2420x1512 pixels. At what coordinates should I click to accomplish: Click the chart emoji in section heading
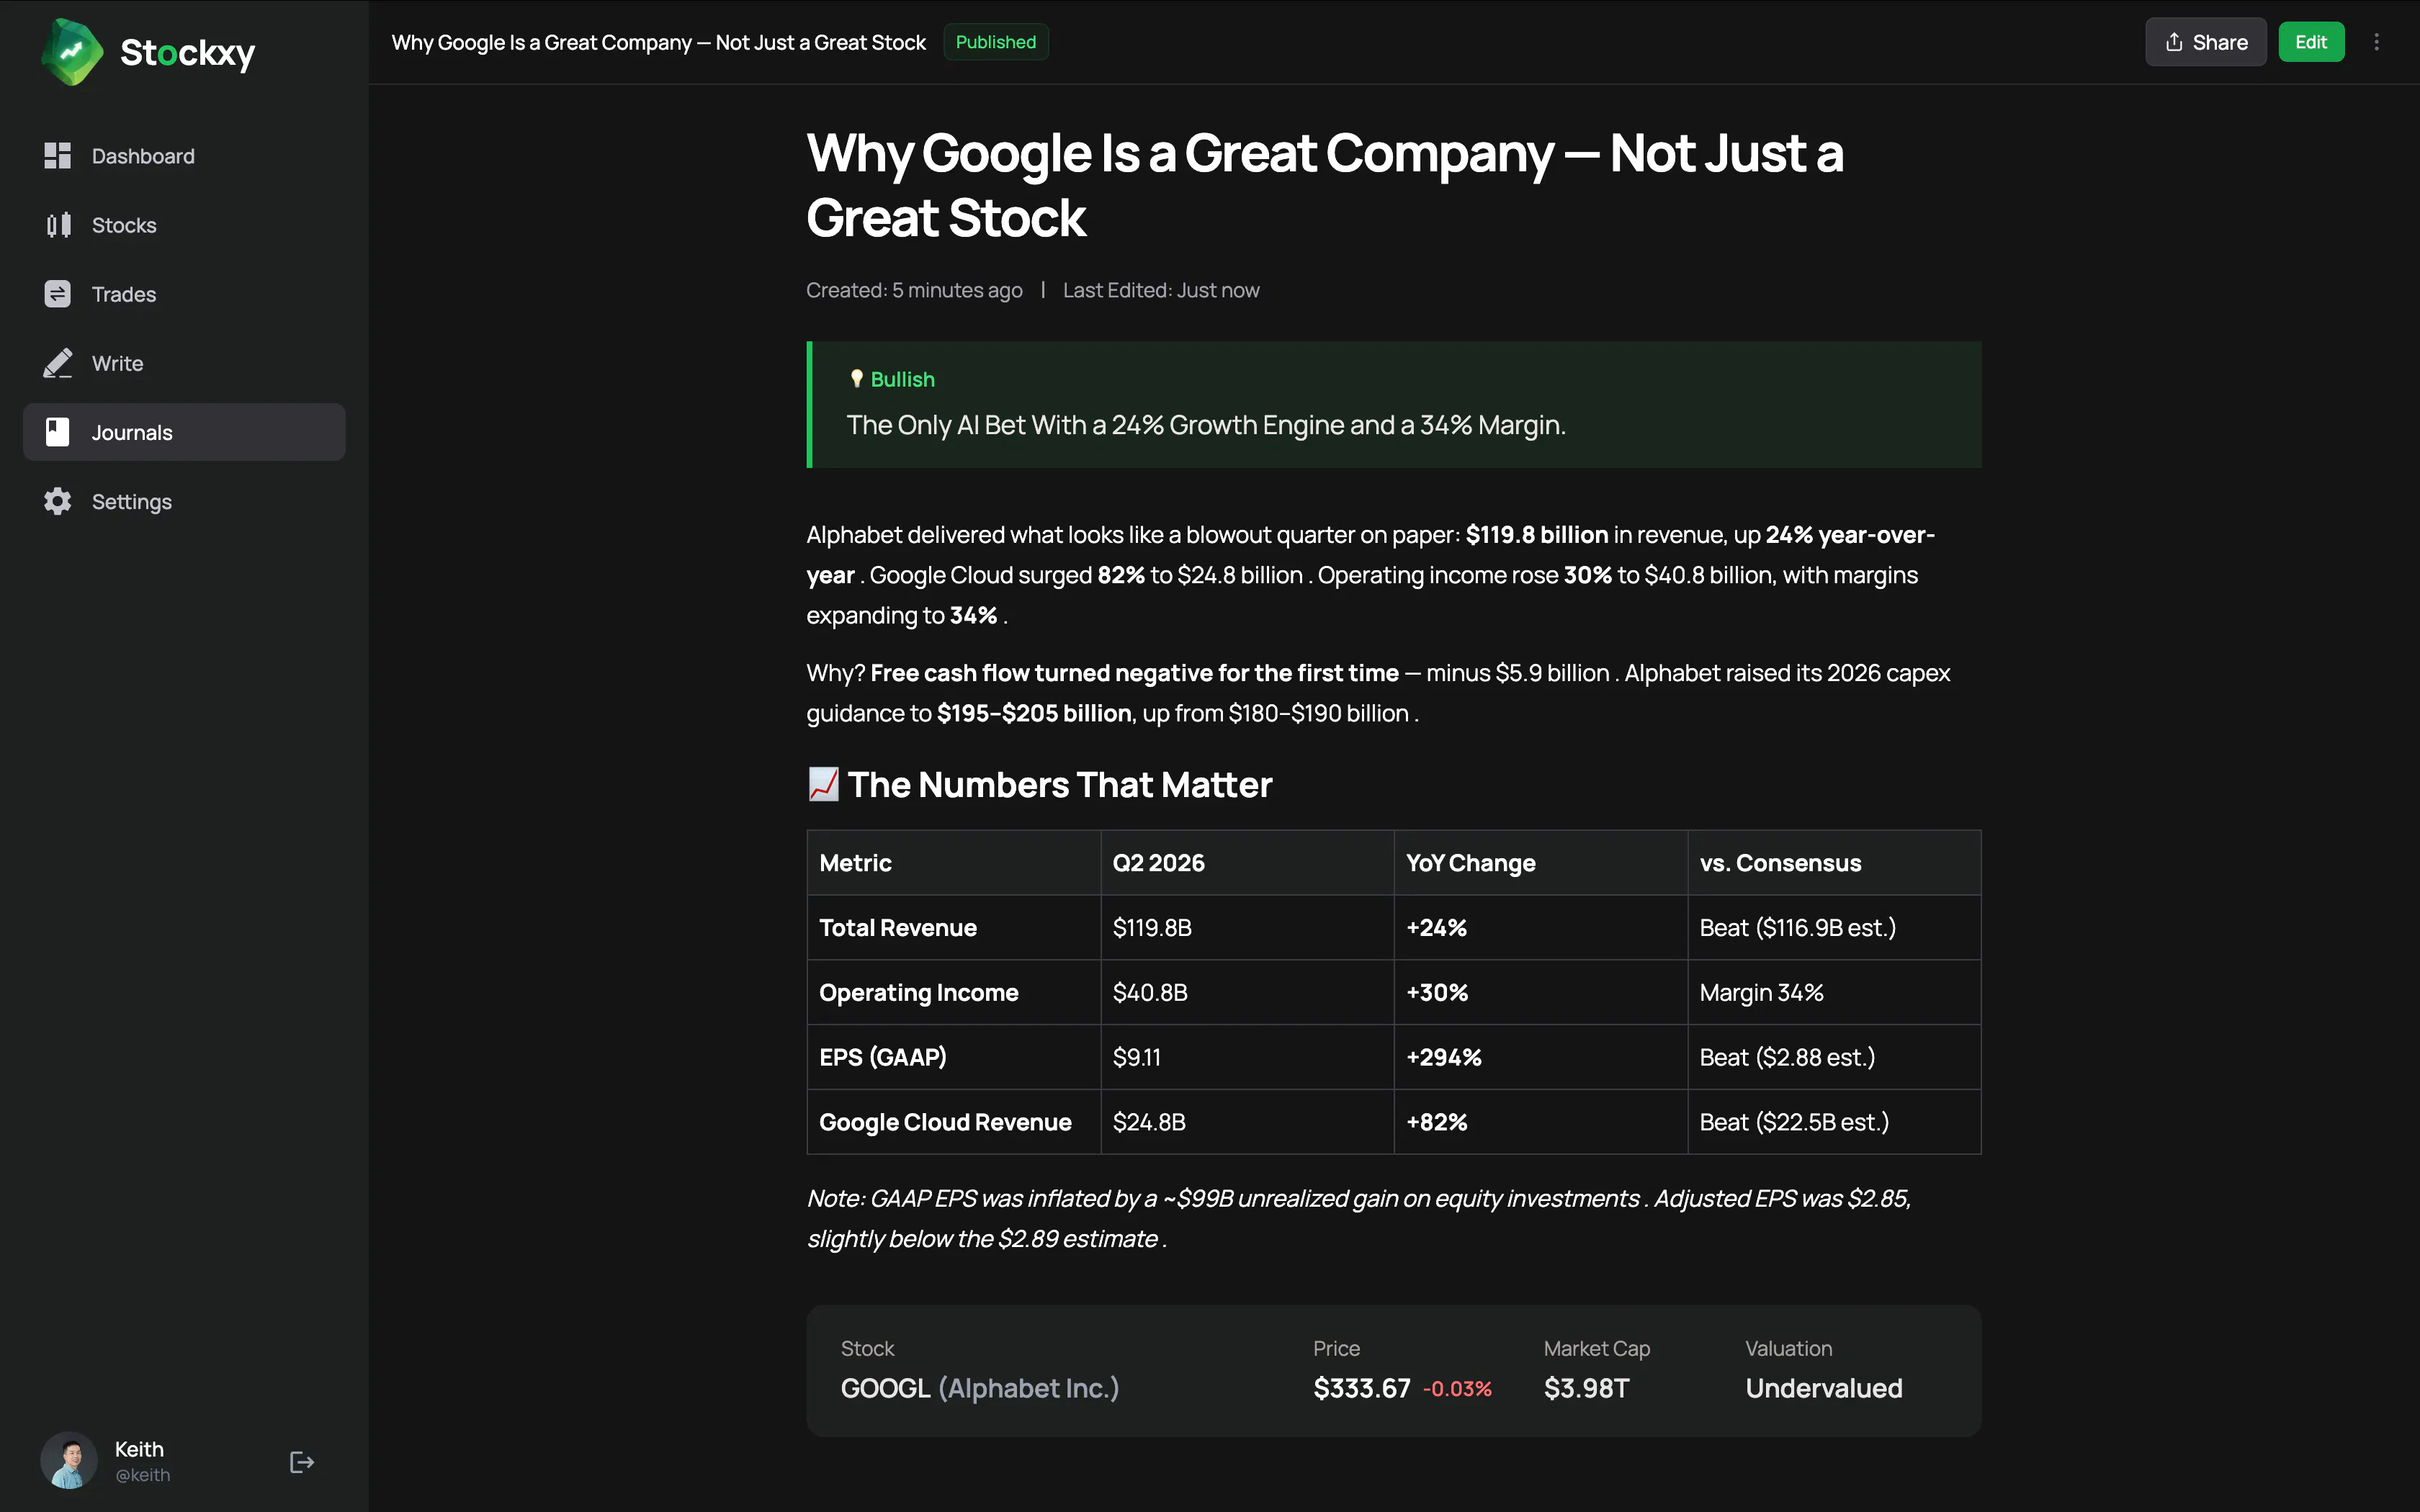pos(823,785)
